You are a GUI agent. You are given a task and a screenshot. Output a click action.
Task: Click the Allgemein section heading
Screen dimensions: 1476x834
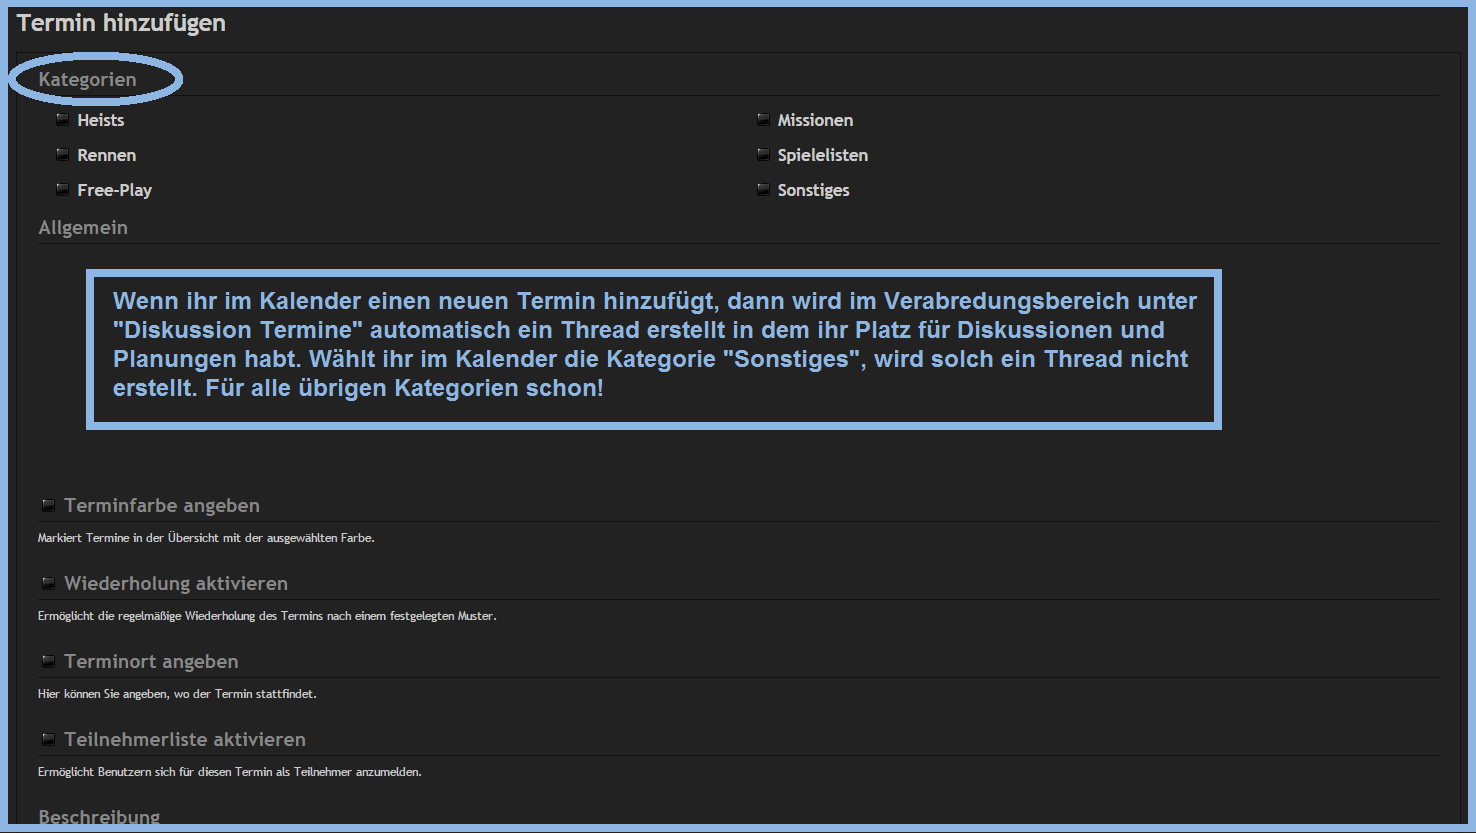click(83, 228)
